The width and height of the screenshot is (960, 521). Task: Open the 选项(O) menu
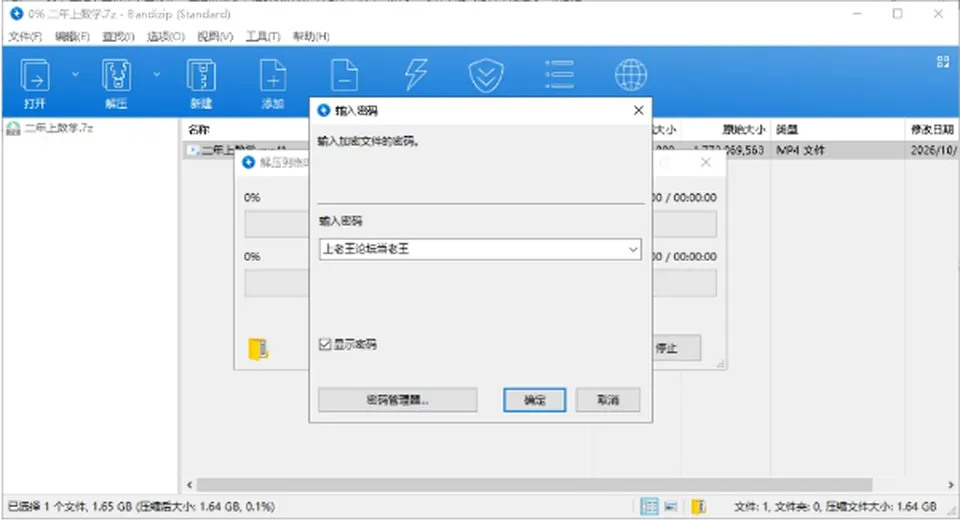[x=166, y=37]
